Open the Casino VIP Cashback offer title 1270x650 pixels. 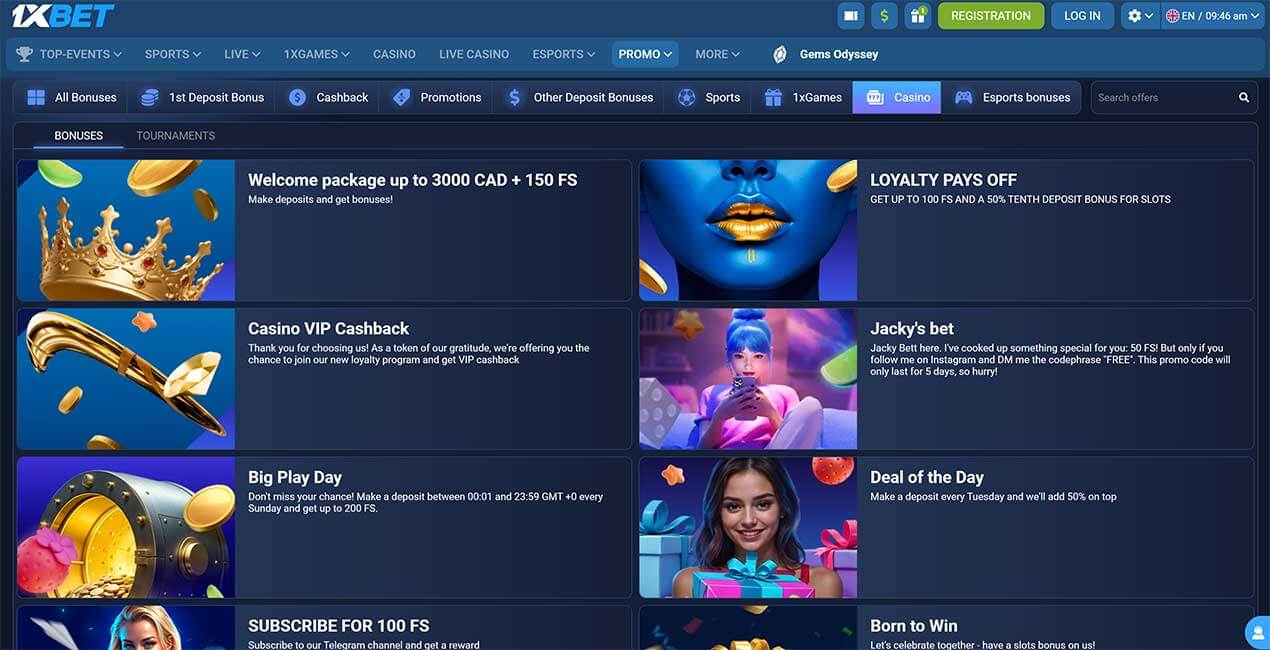point(328,328)
